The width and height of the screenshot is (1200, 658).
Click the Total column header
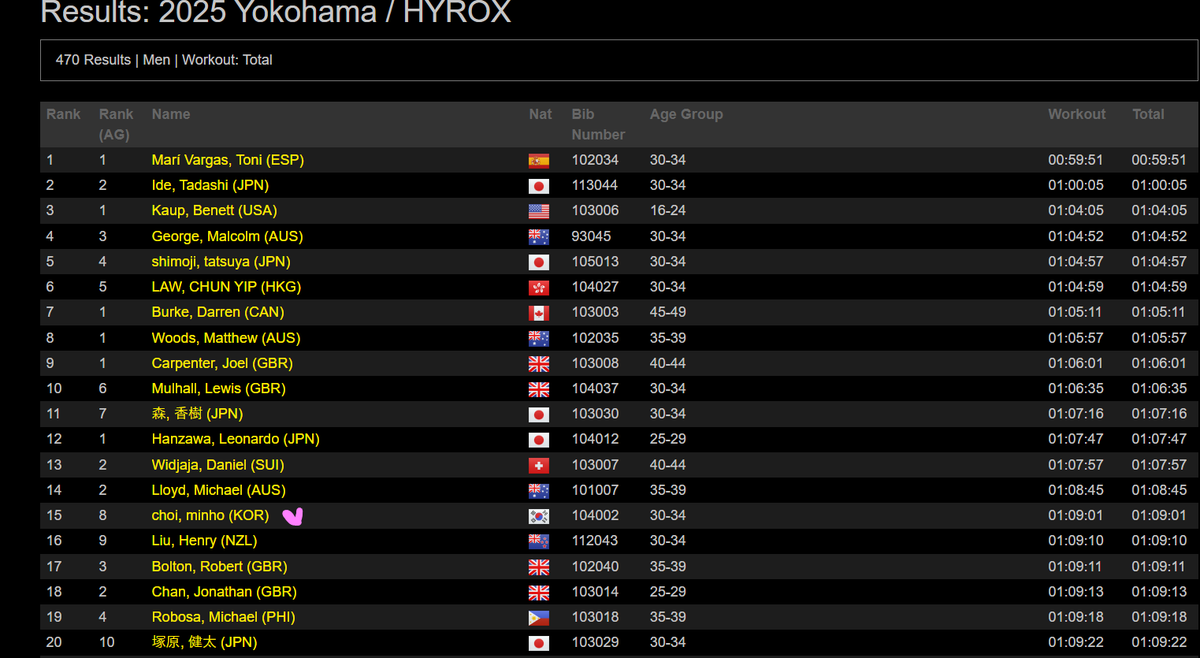pyautogui.click(x=1148, y=114)
